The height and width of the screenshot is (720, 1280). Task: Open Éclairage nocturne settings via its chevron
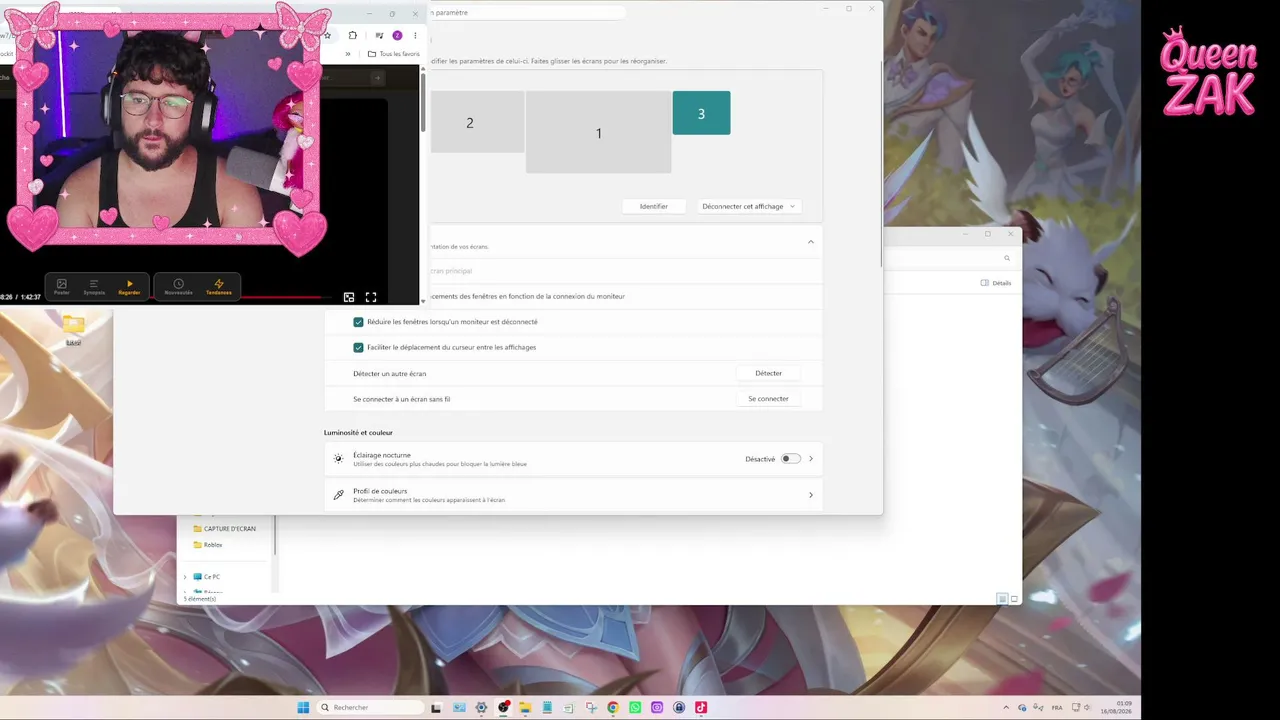click(811, 459)
